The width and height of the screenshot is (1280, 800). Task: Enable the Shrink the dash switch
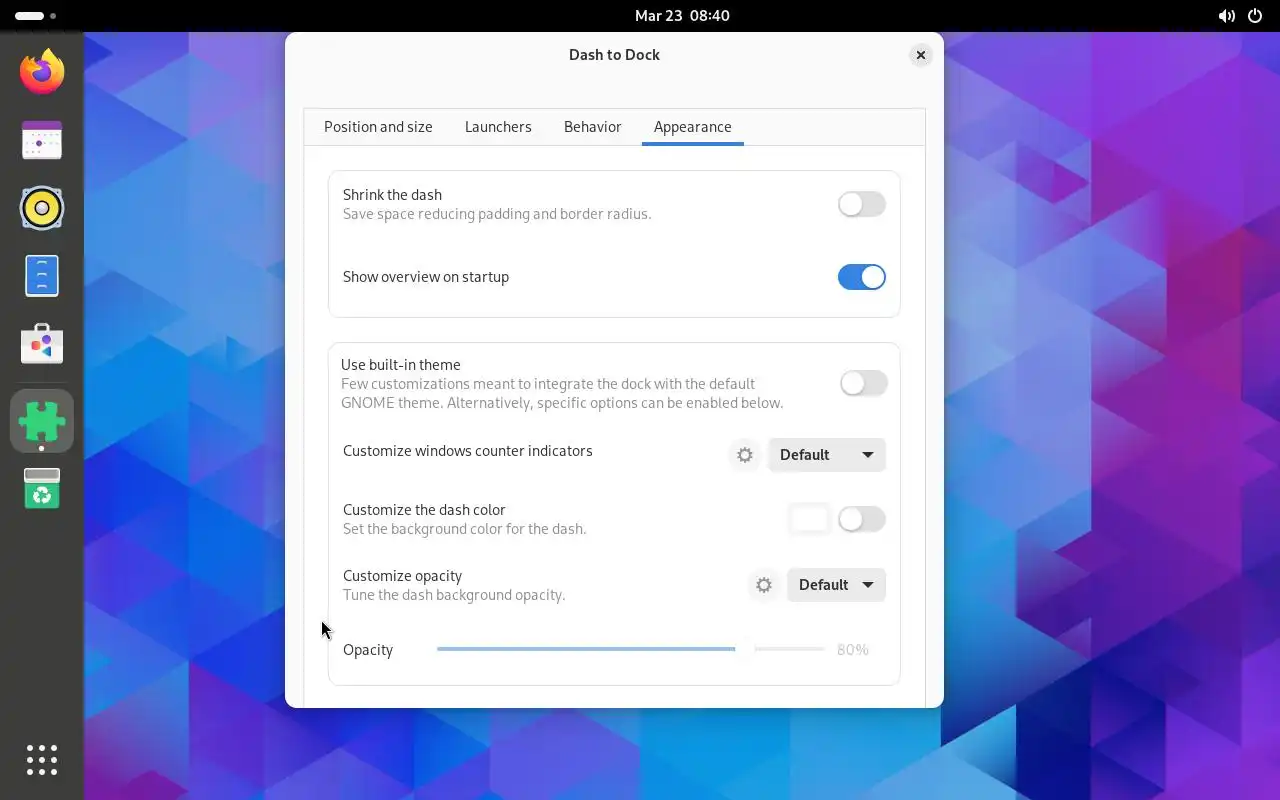(x=862, y=204)
